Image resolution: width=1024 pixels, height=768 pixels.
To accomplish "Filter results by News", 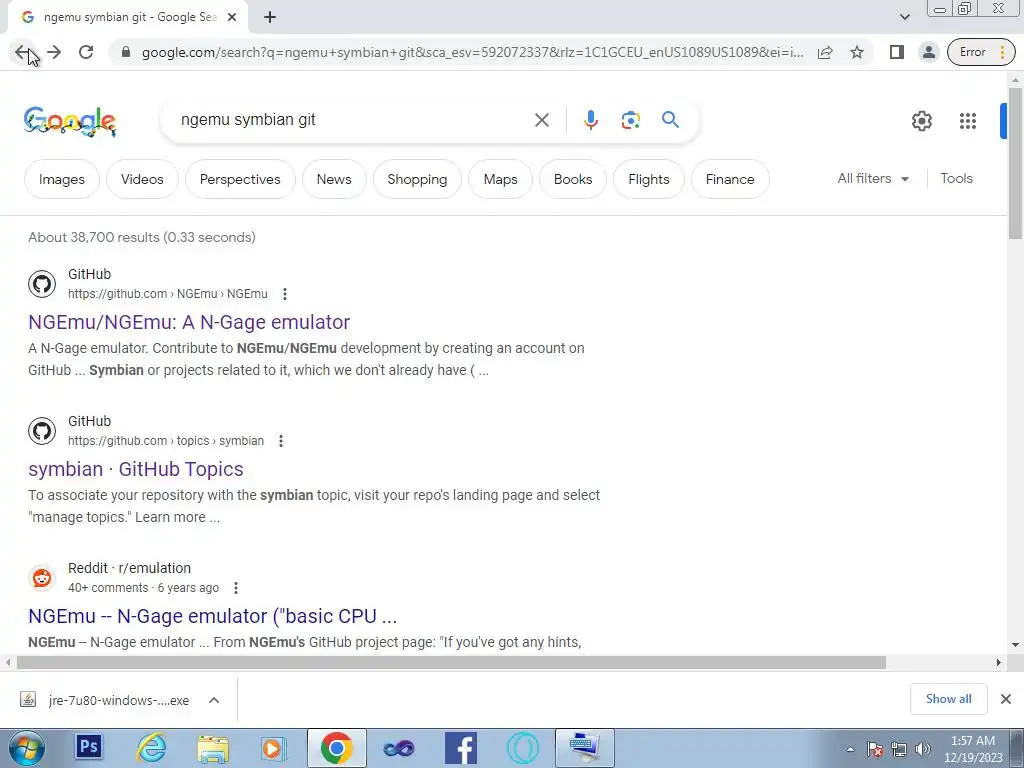I will tap(334, 179).
